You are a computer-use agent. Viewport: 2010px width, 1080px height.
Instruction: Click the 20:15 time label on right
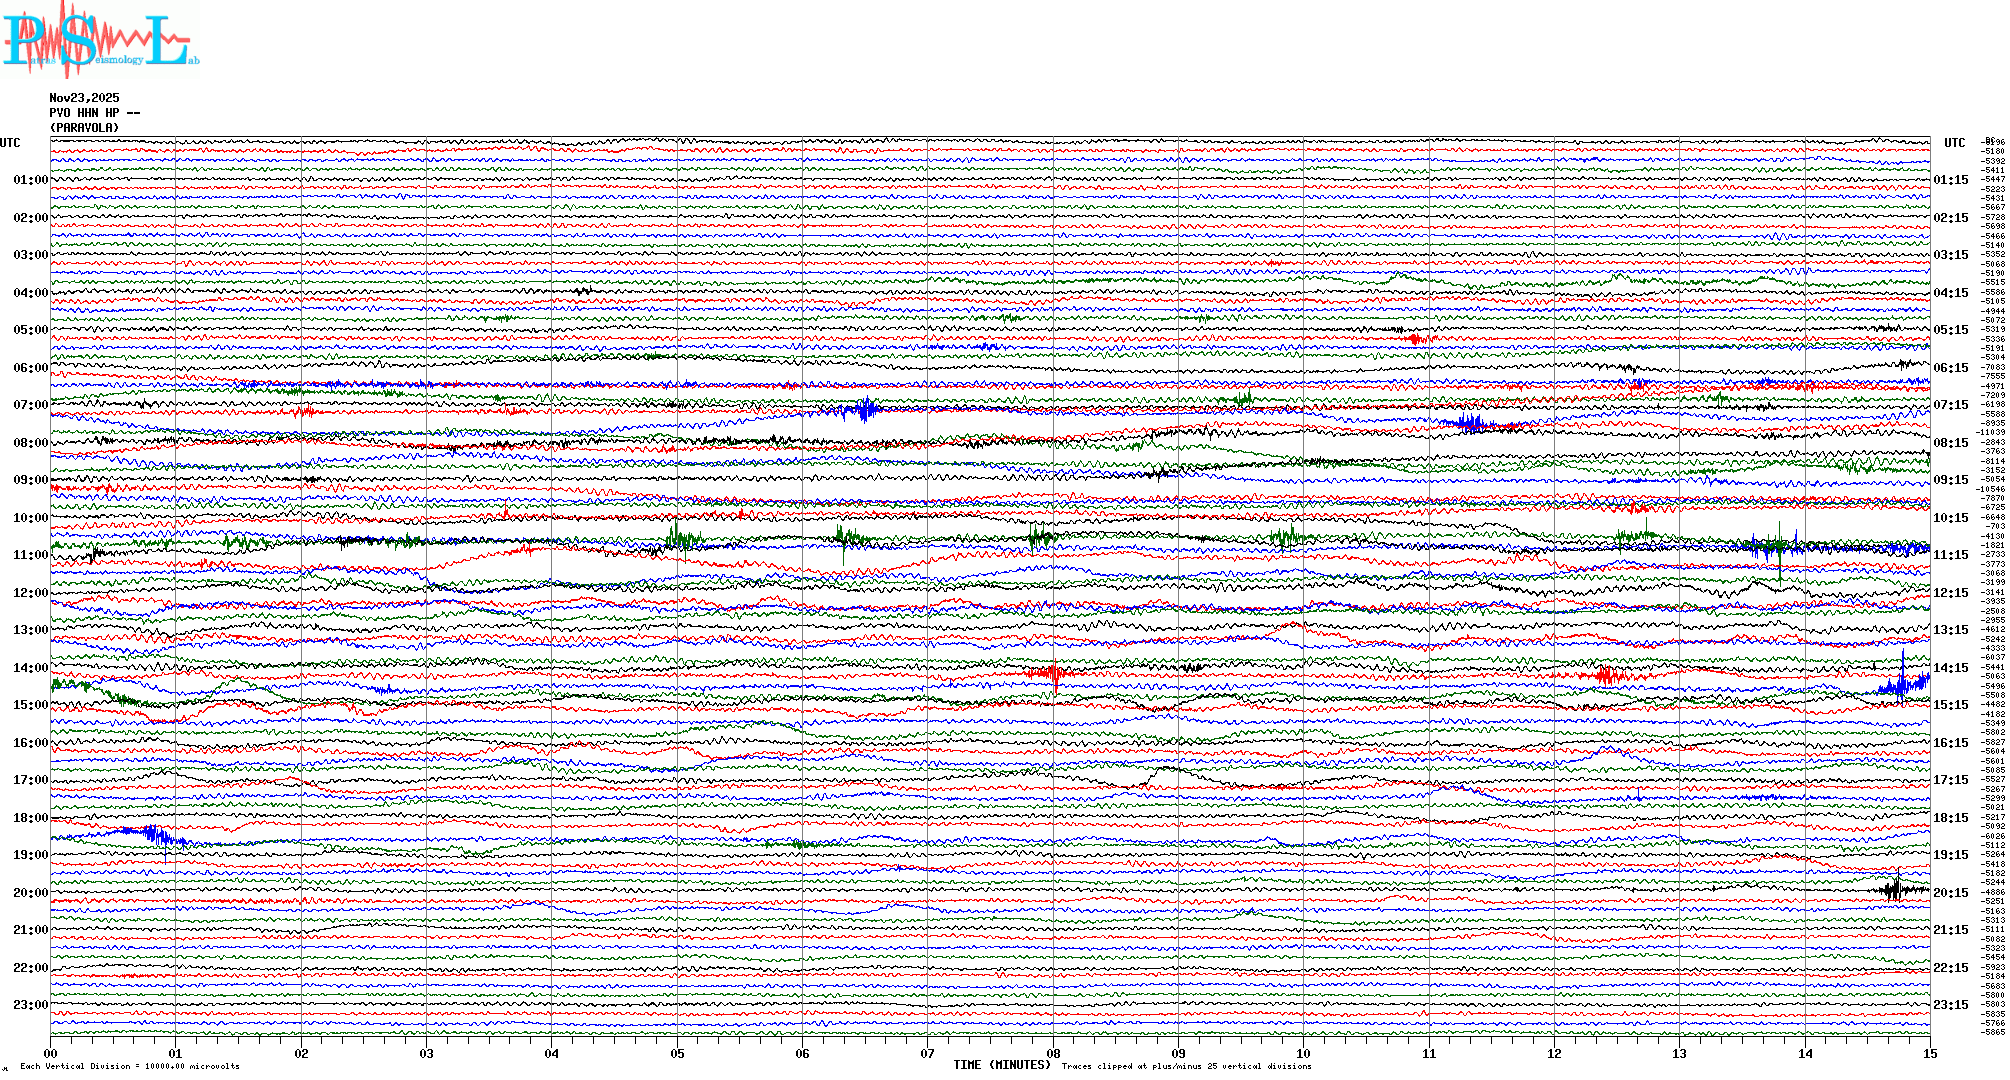click(1950, 893)
